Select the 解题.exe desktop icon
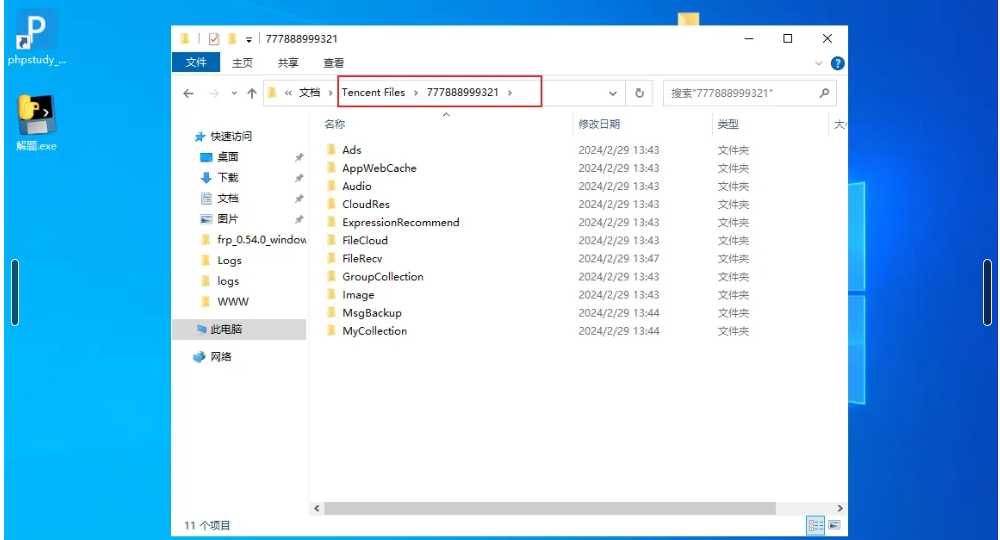This screenshot has height=540, width=1000. point(36,123)
